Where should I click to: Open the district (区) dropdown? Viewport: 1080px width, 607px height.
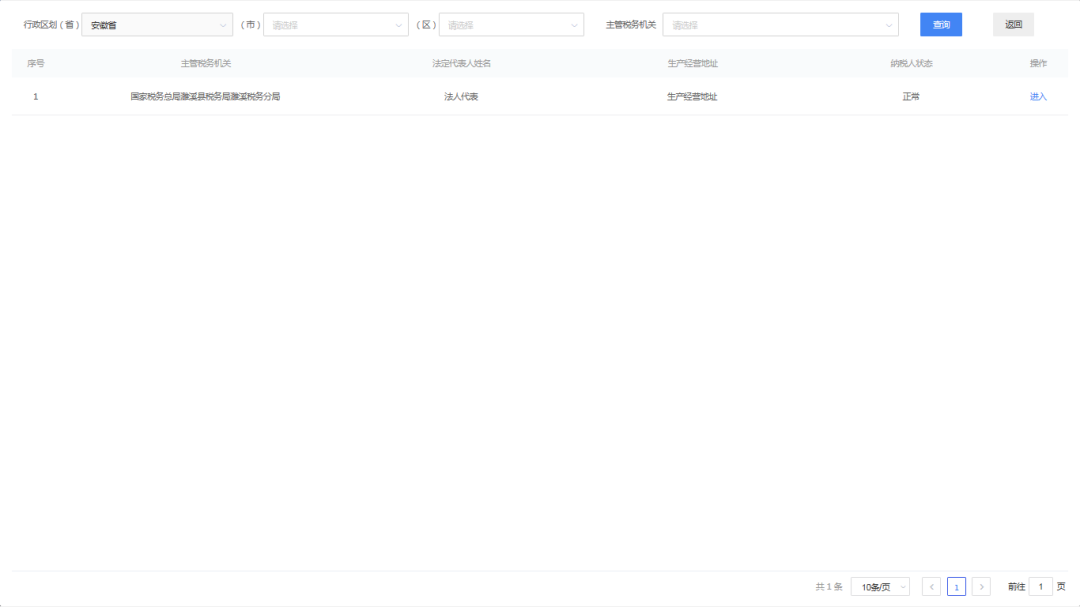point(511,25)
